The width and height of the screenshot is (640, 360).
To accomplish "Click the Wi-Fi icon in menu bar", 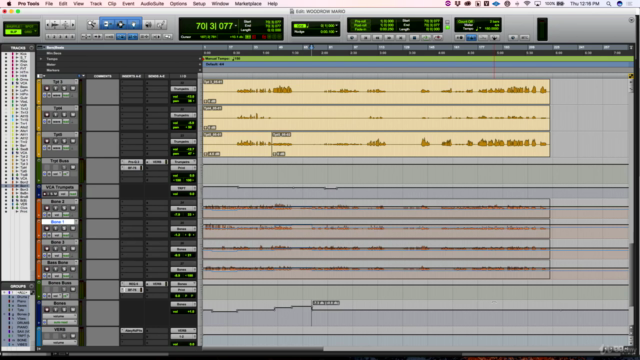I will click(527, 4).
